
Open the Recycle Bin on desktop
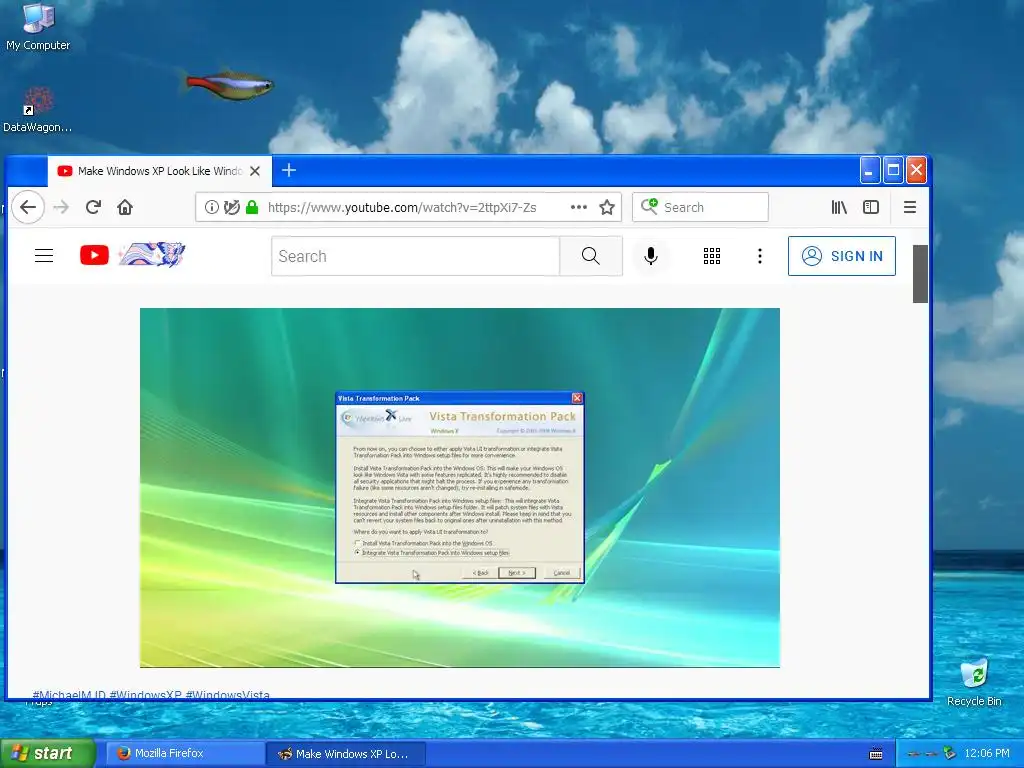974,682
